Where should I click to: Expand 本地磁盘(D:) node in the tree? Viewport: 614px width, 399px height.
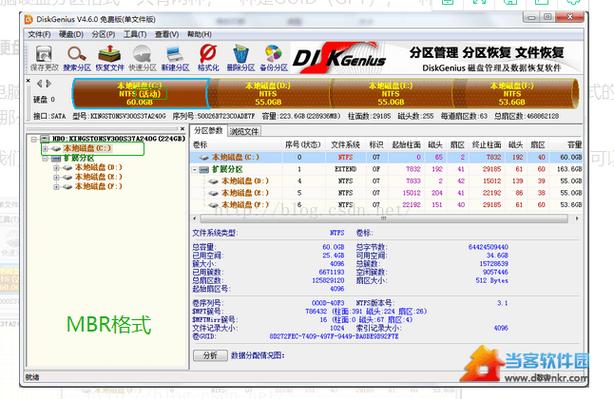pyautogui.click(x=56, y=168)
